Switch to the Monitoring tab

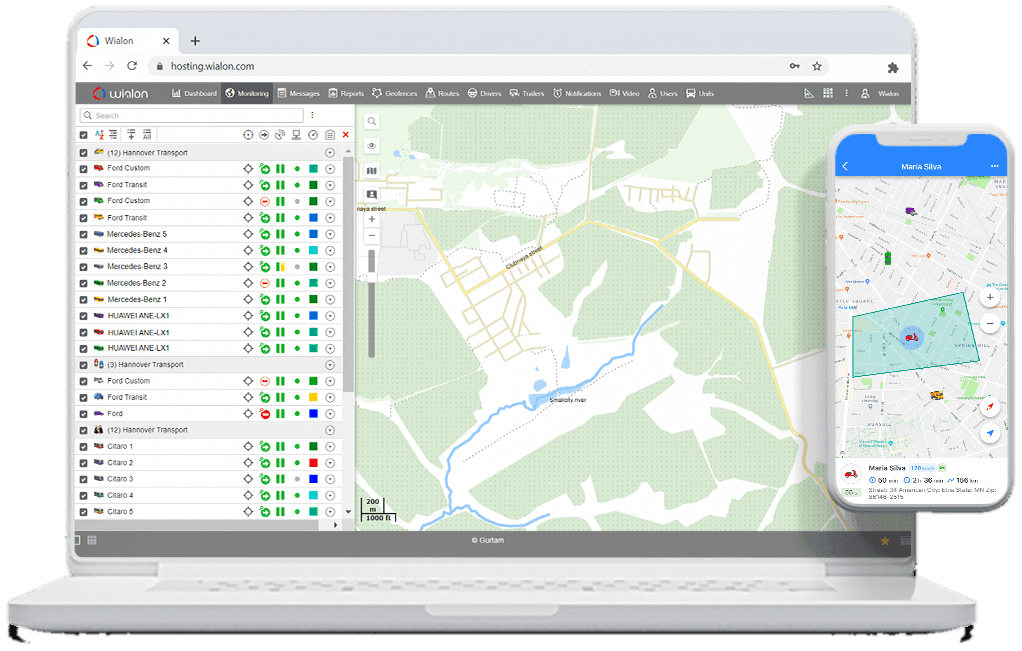(247, 93)
